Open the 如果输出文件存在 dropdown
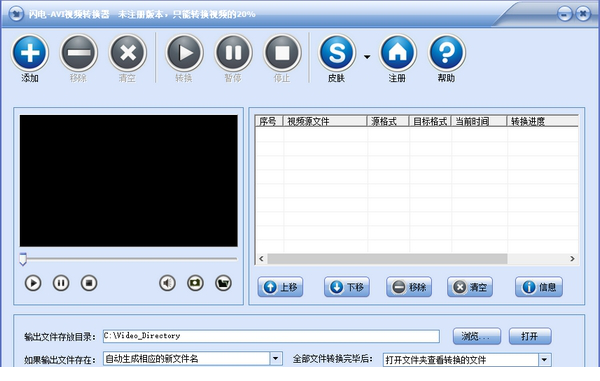Viewport: 600px width, 381px height. pos(276,359)
